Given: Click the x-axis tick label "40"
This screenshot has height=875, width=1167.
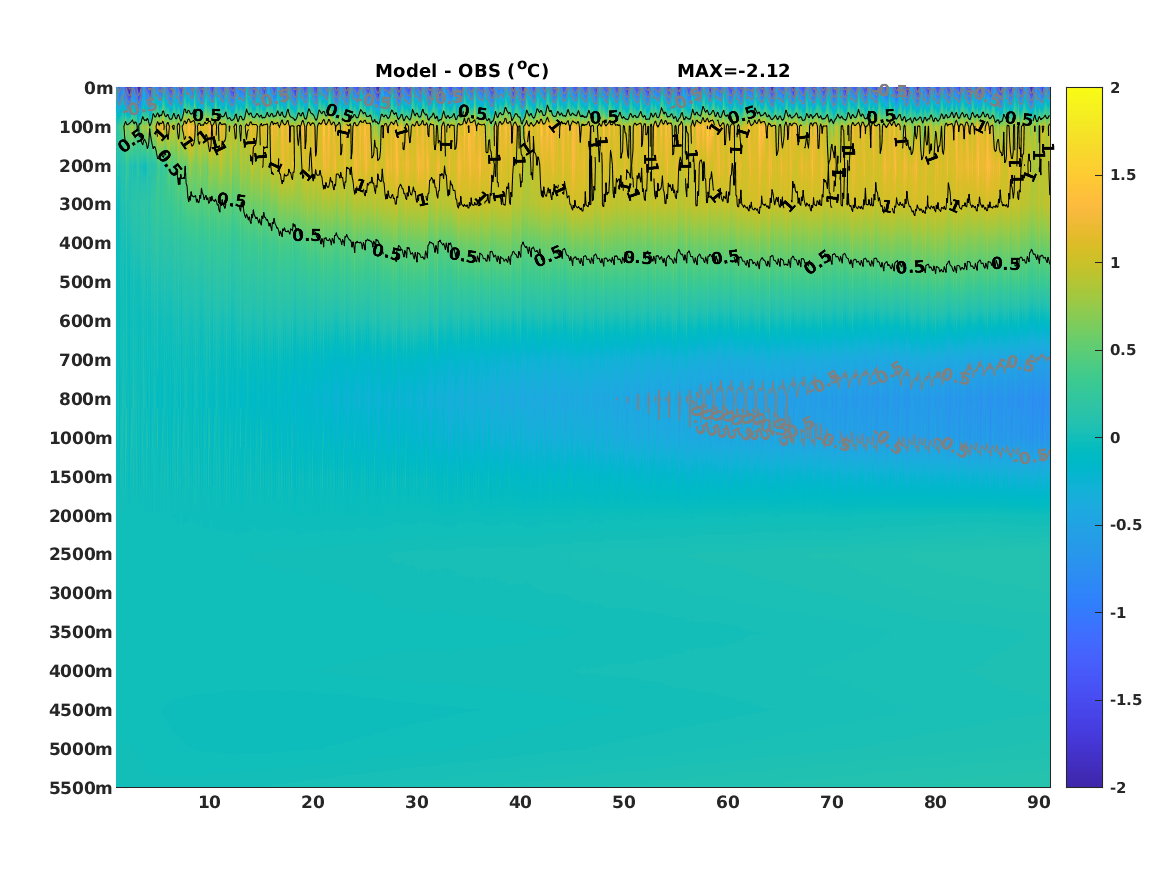Looking at the screenshot, I should (520, 802).
